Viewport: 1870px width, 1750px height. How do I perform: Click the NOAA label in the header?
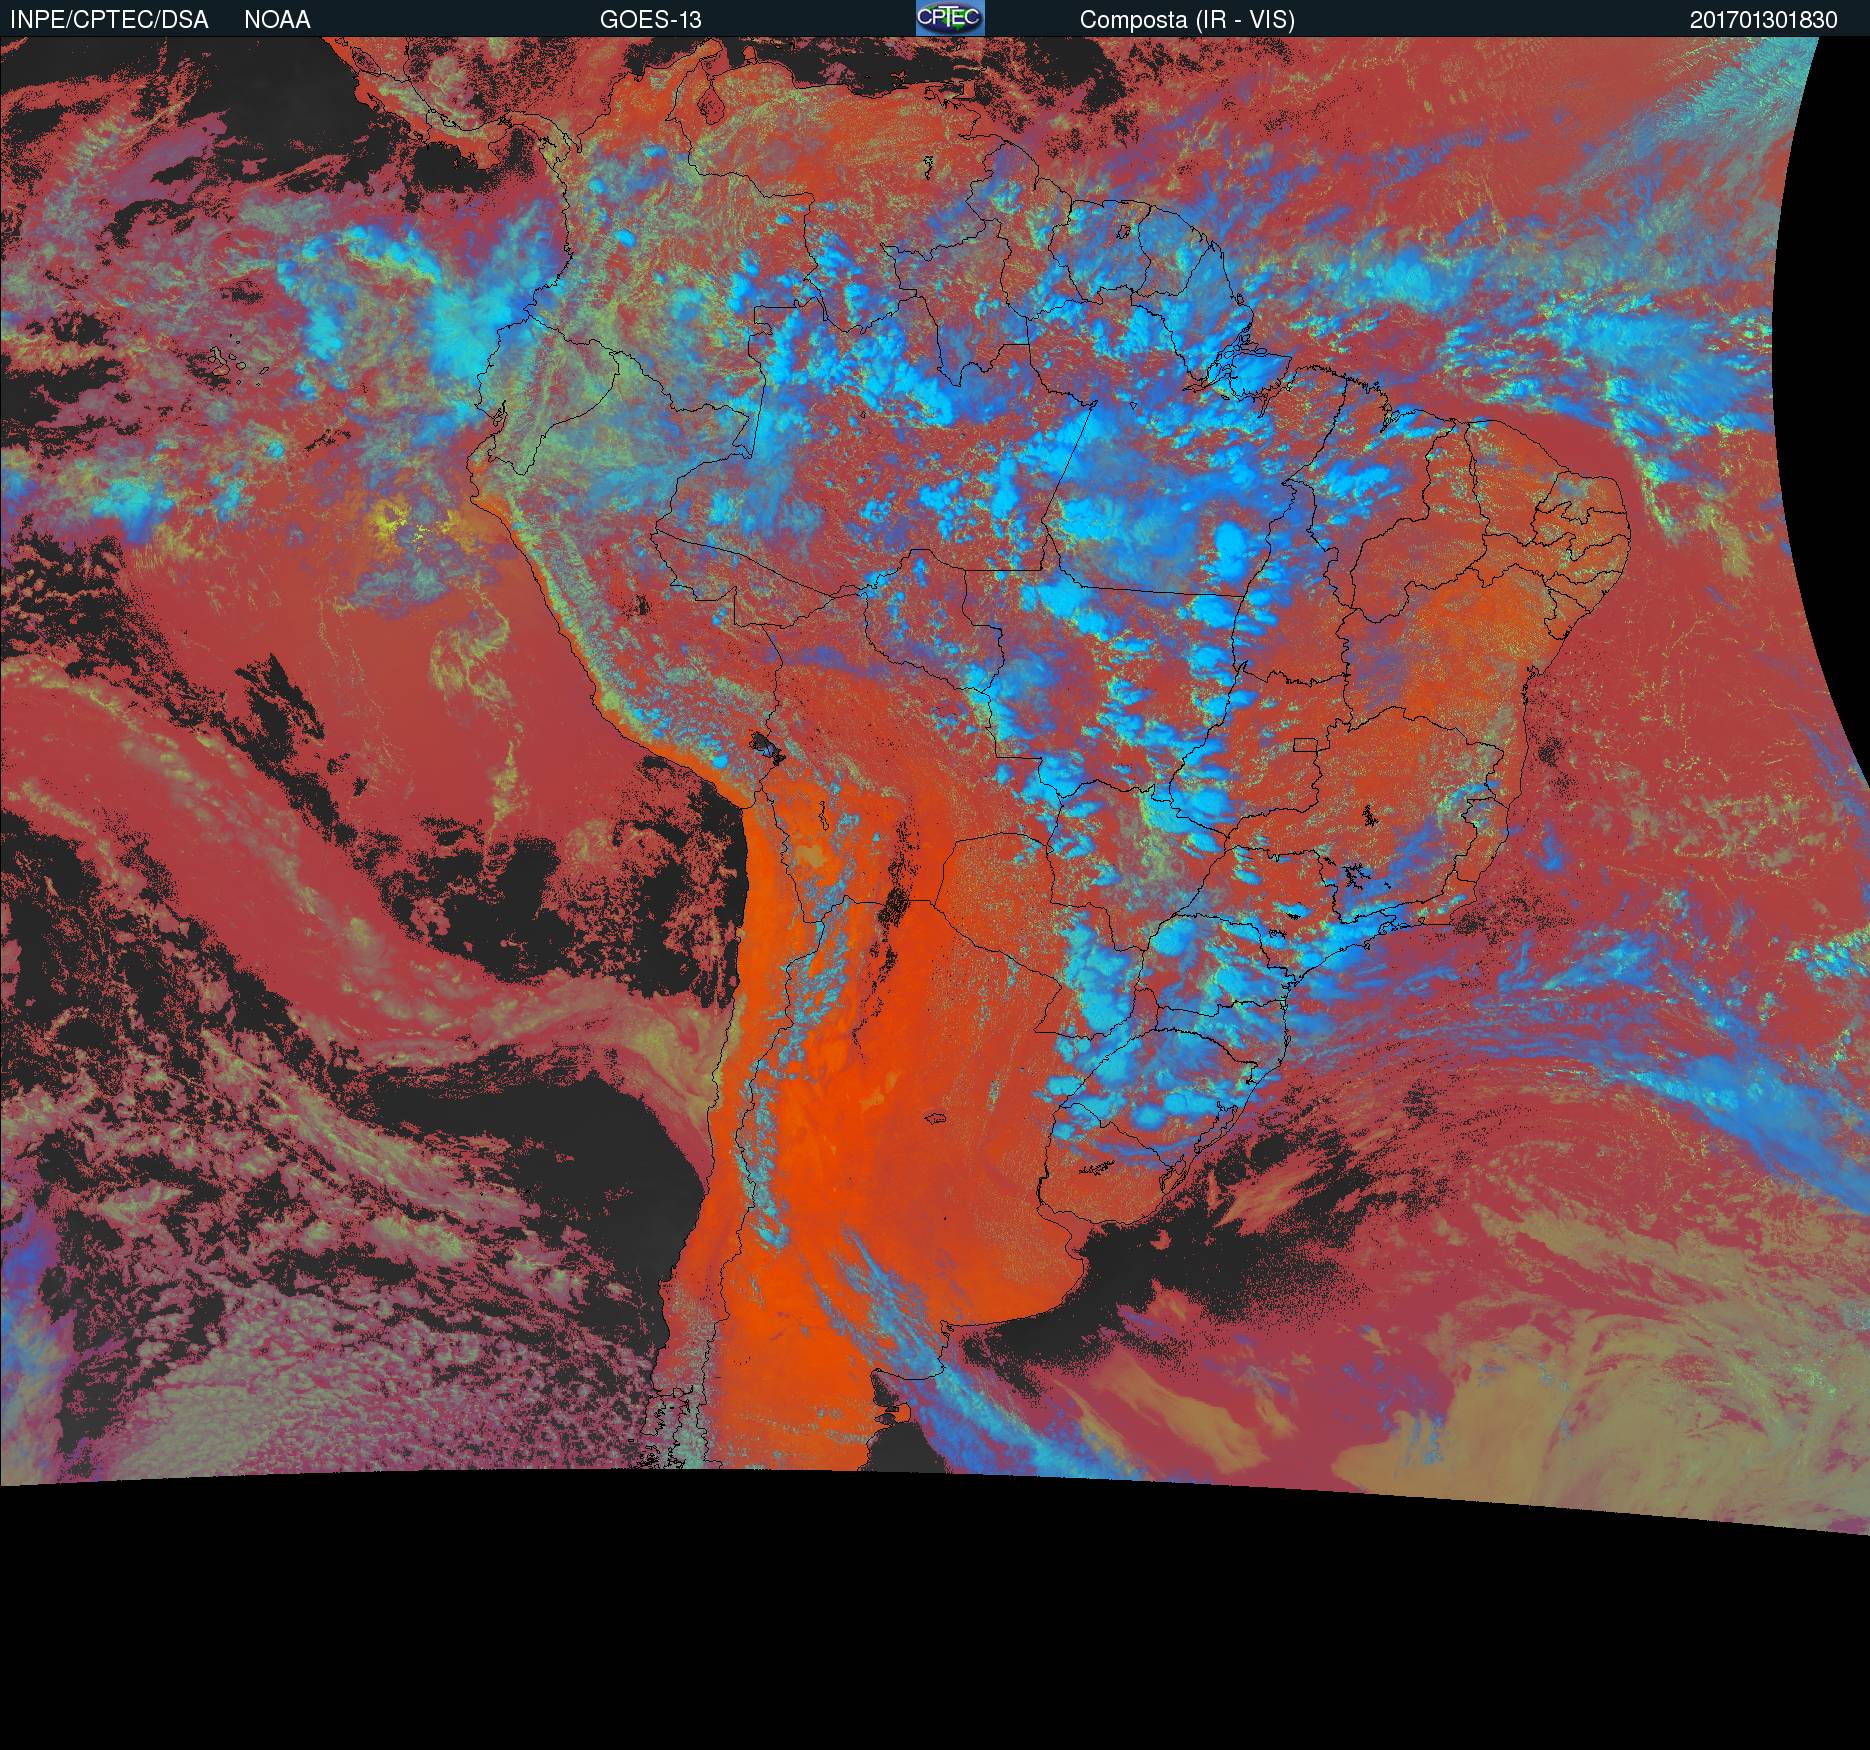pos(277,20)
